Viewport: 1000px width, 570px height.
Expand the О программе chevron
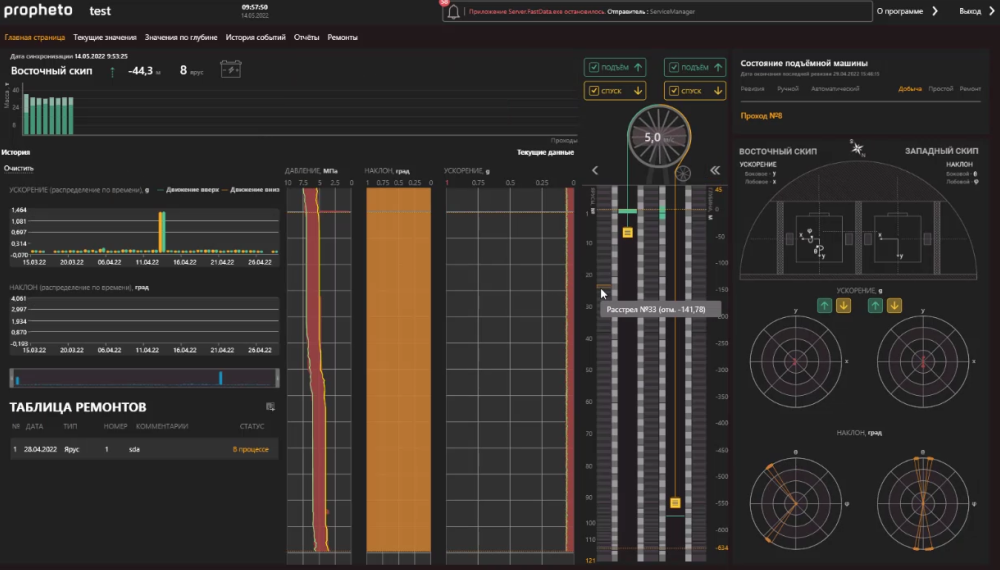pos(935,11)
